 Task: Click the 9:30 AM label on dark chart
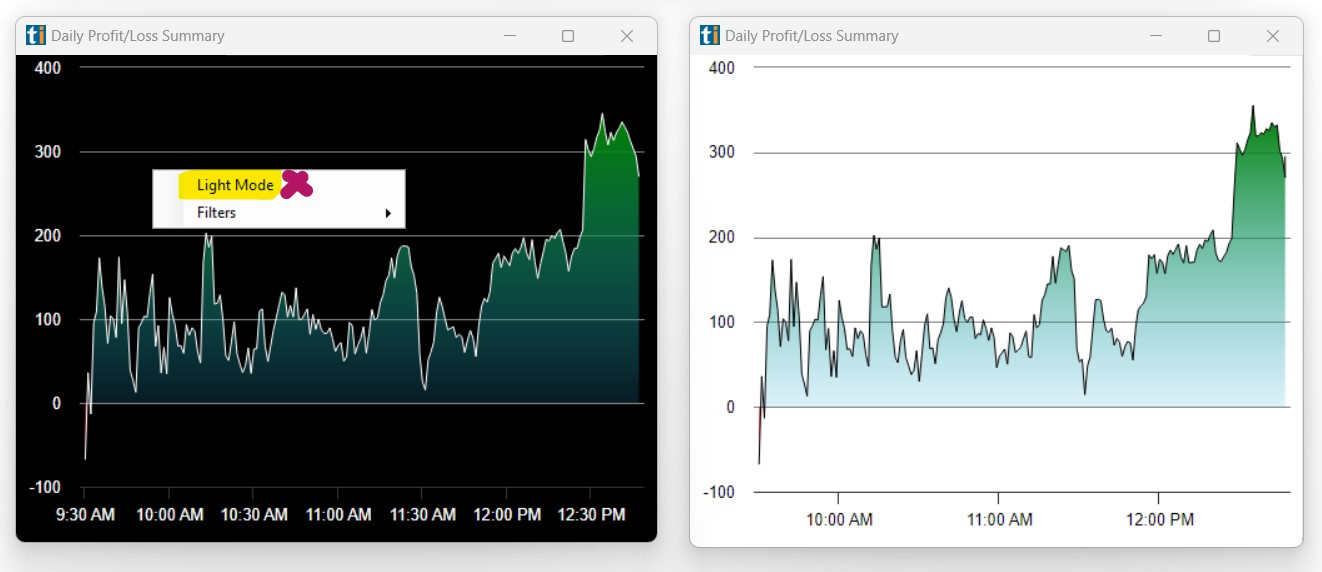(x=84, y=515)
